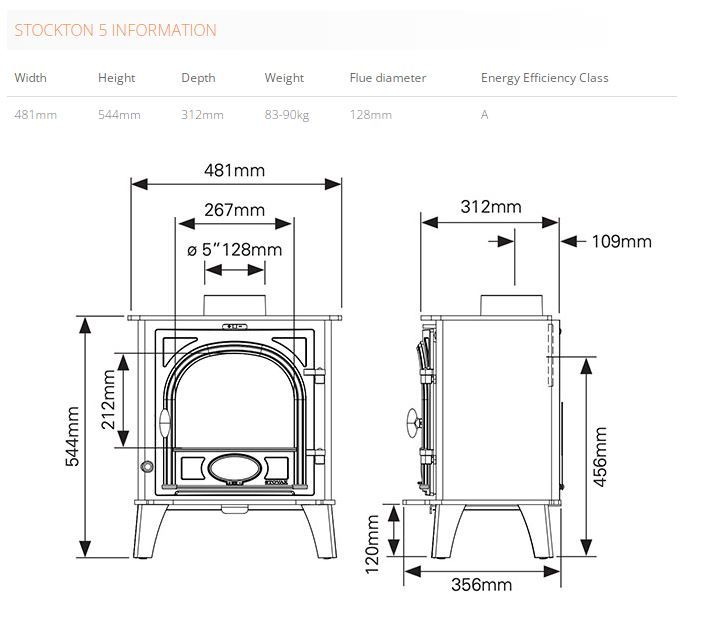
Task: Select the Energy Efficiency Class header
Action: 545,78
